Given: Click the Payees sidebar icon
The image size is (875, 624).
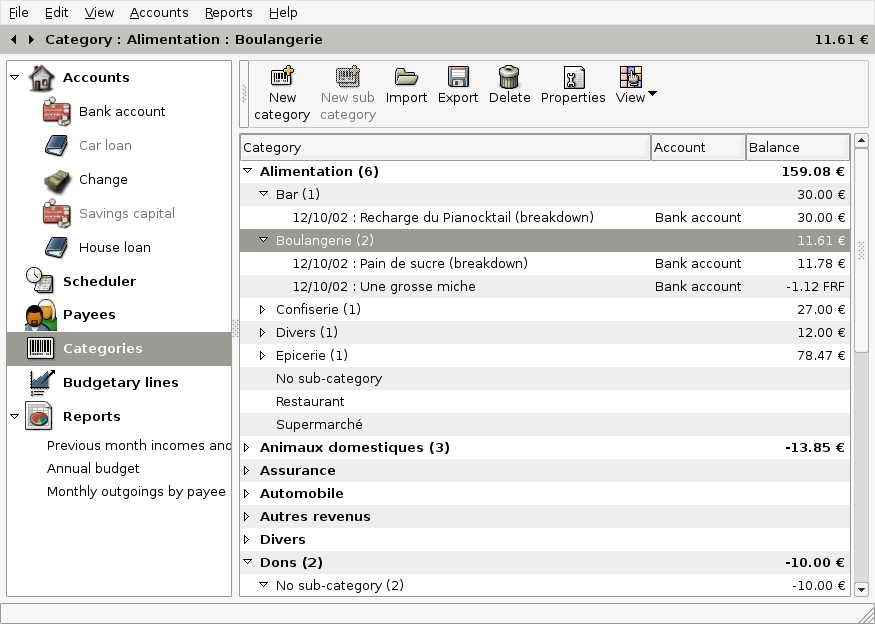Looking at the screenshot, I should [40, 314].
